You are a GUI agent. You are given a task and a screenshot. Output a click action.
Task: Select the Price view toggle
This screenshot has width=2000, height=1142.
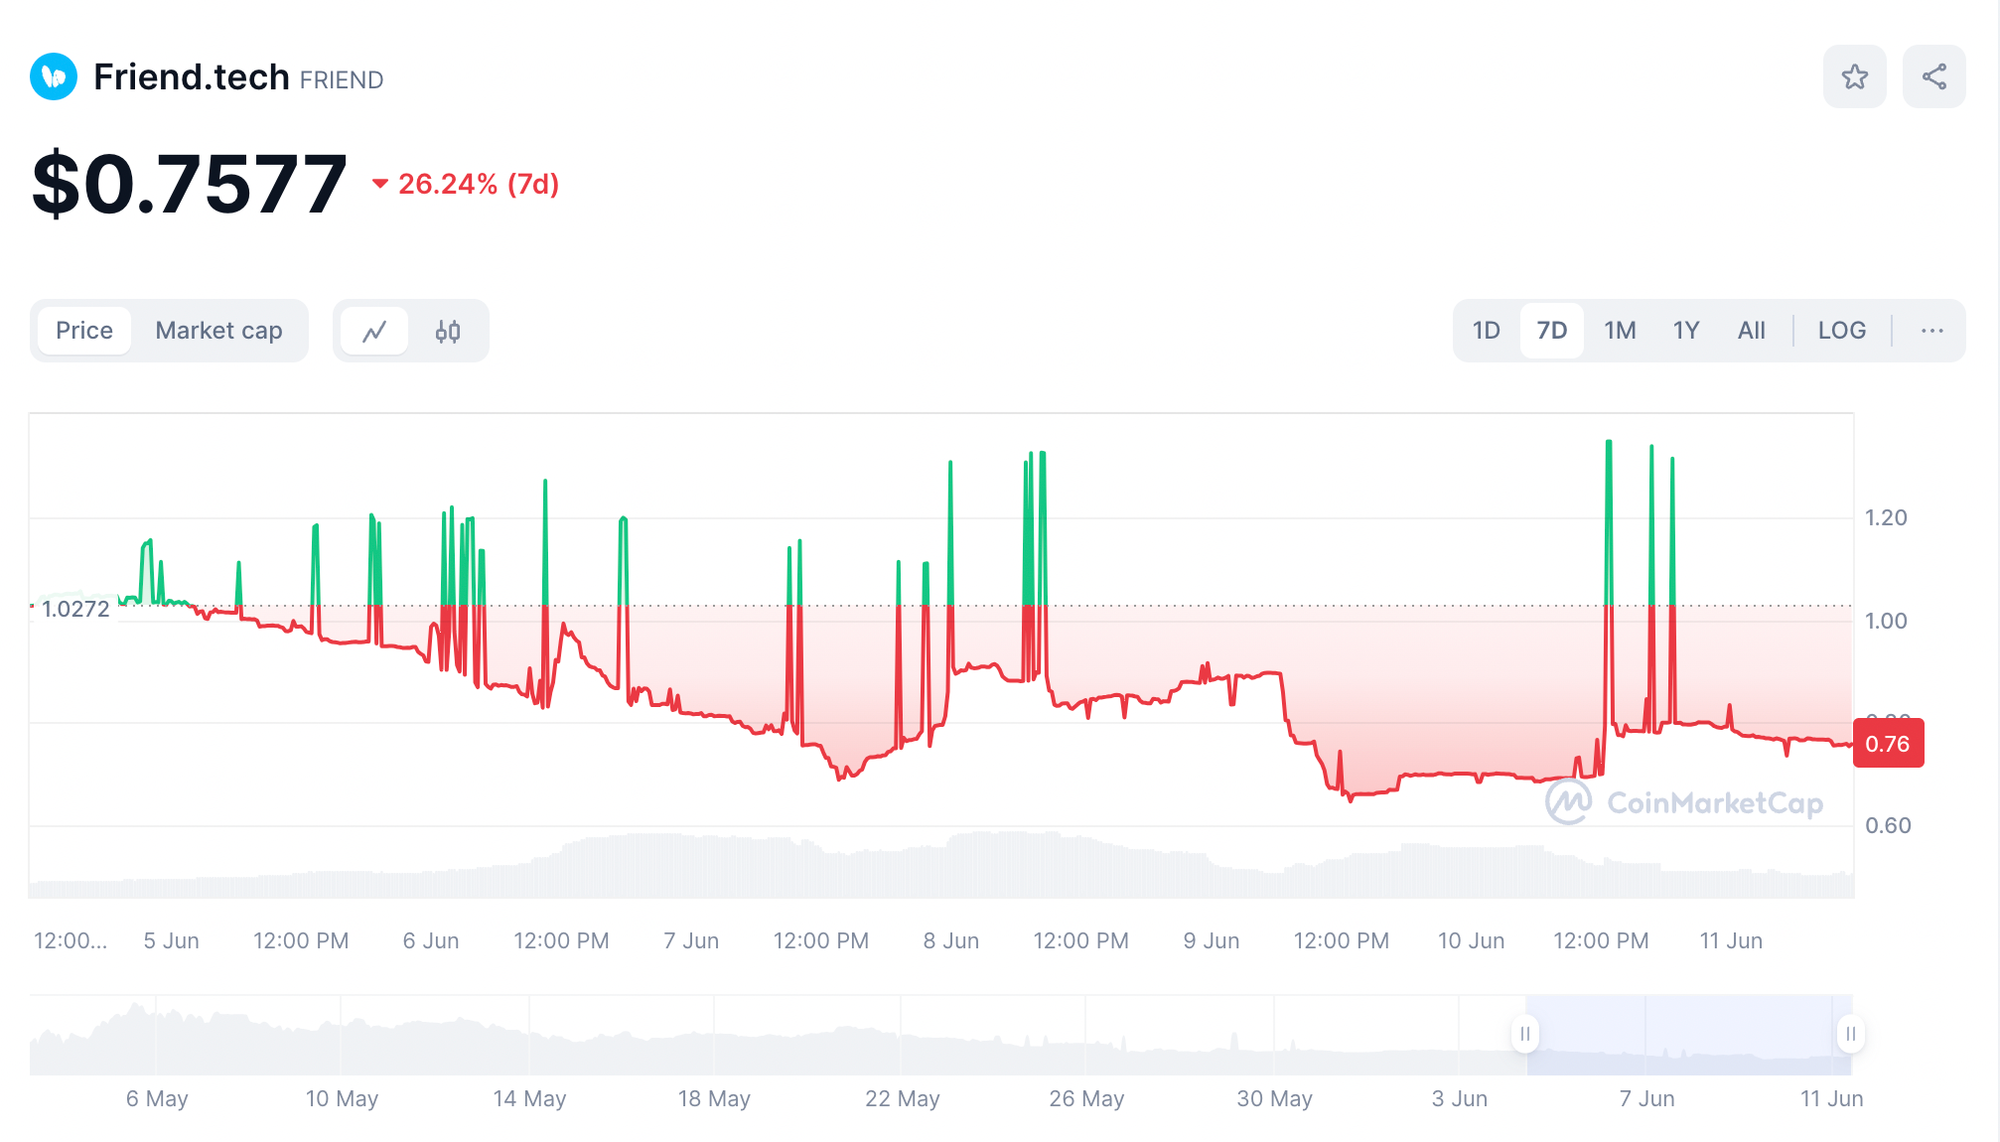point(84,331)
